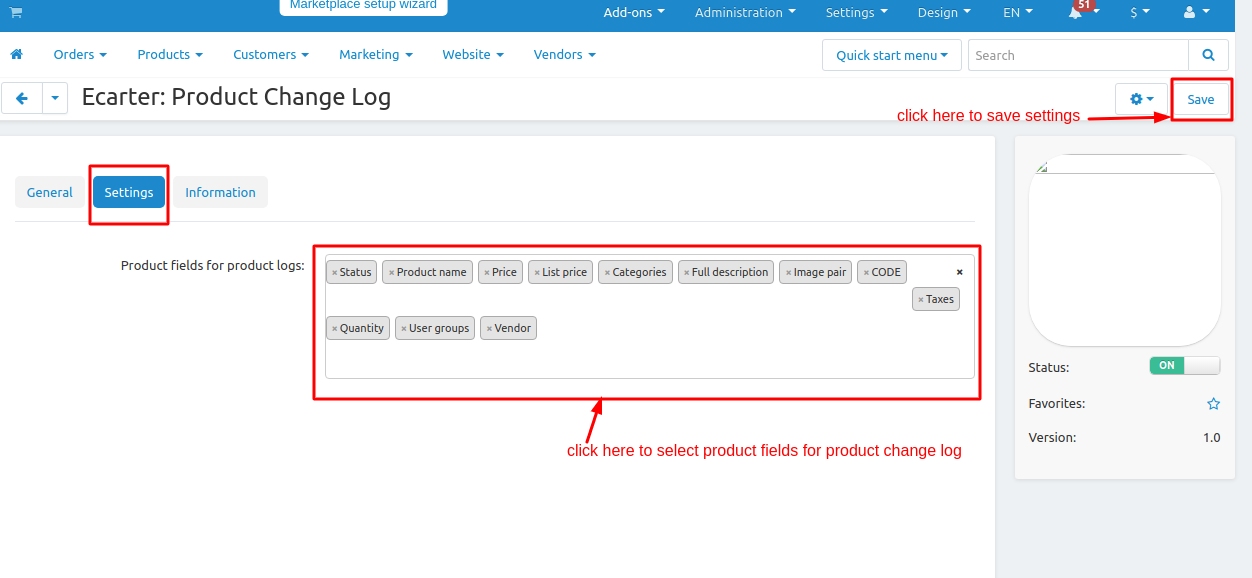Remove the Status tag
Screen dimensions: 1252x578
pos(335,273)
